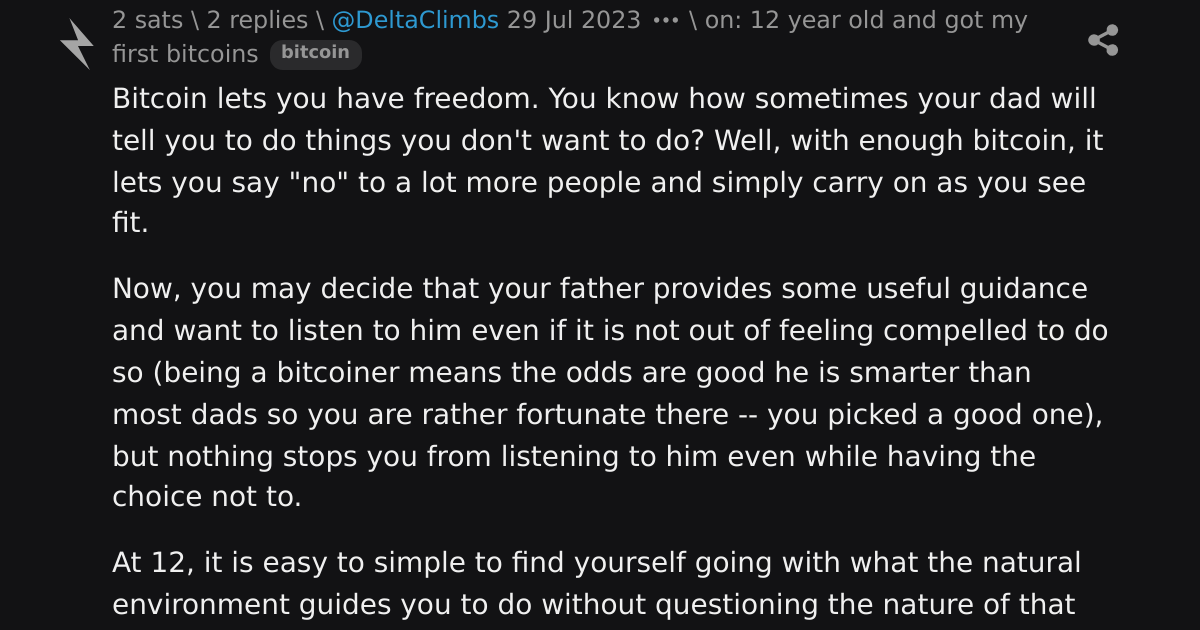Open the @DeltaClimbs user profile
Screen dimensions: 1200x630
point(414,21)
